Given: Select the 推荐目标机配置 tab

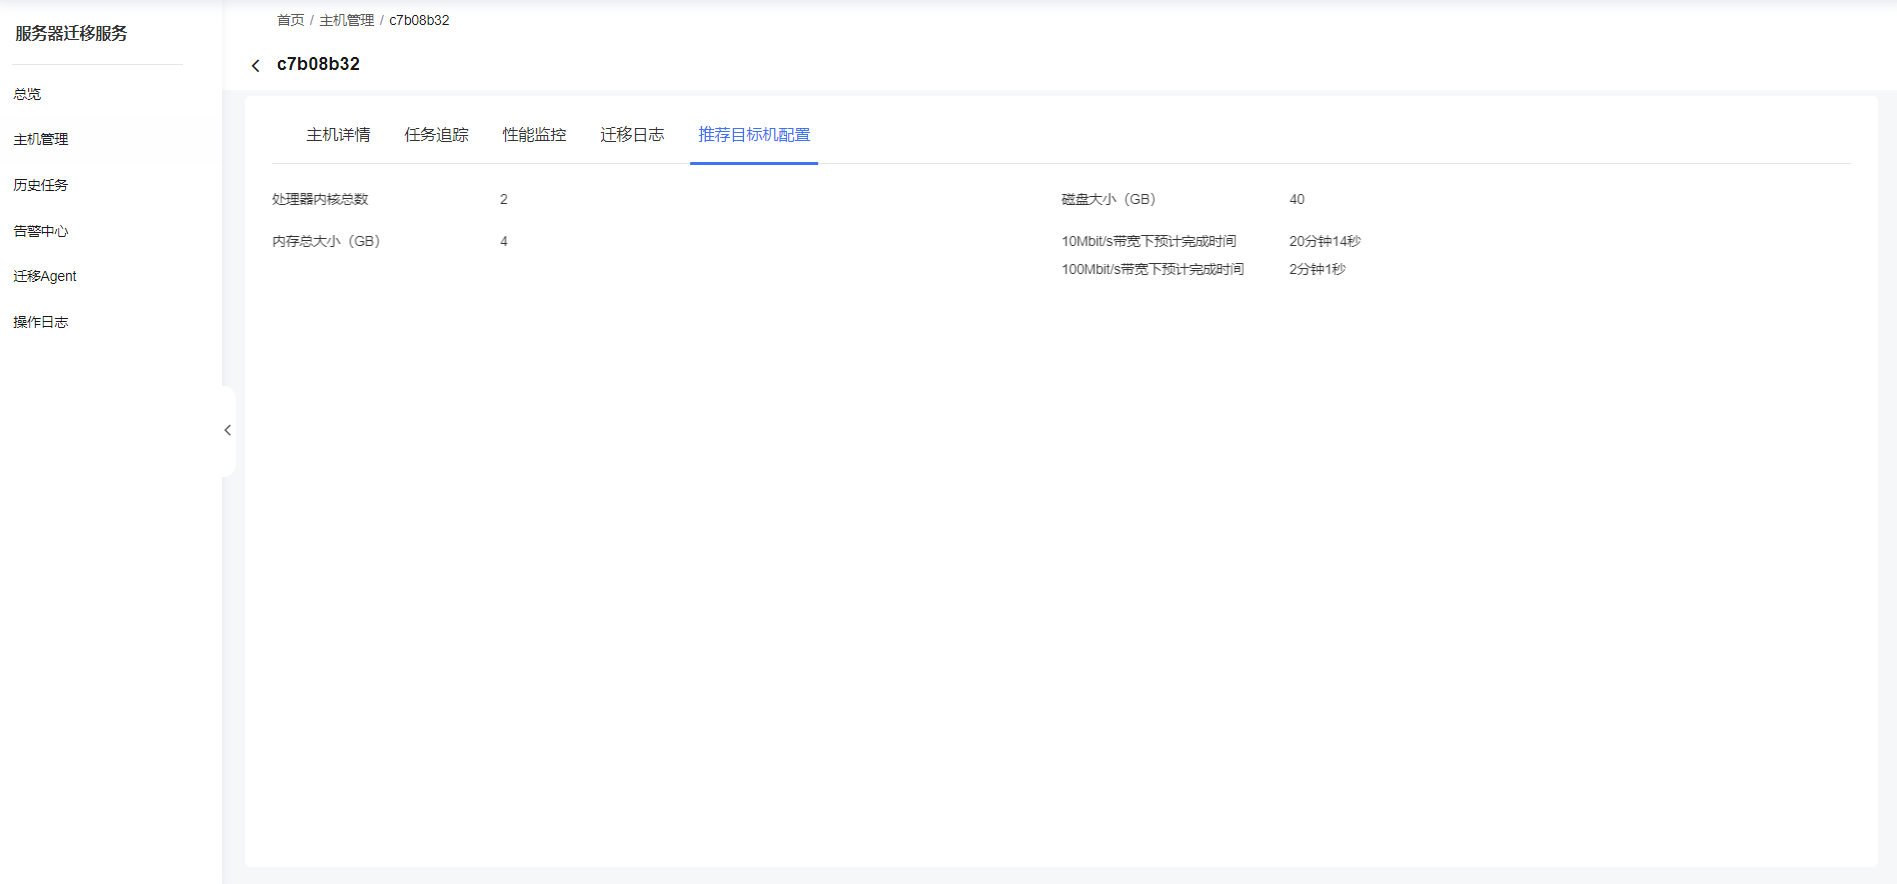Looking at the screenshot, I should pos(754,135).
